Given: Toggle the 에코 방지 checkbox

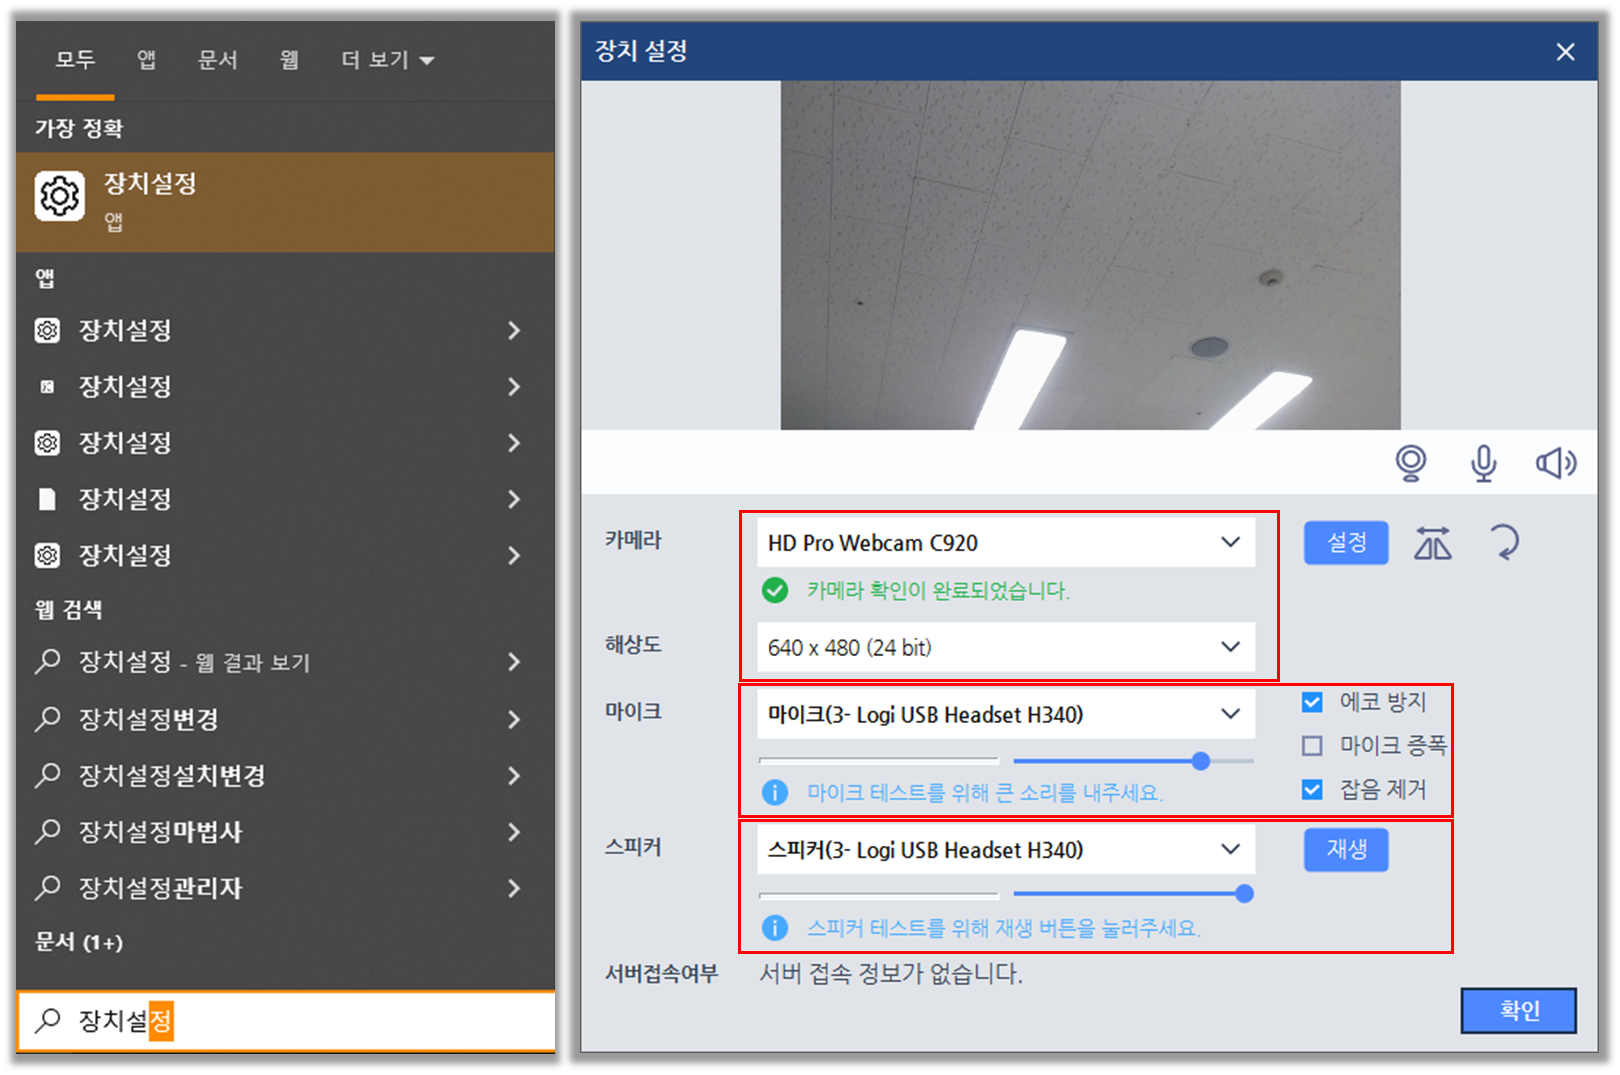Looking at the screenshot, I should tap(1312, 702).
